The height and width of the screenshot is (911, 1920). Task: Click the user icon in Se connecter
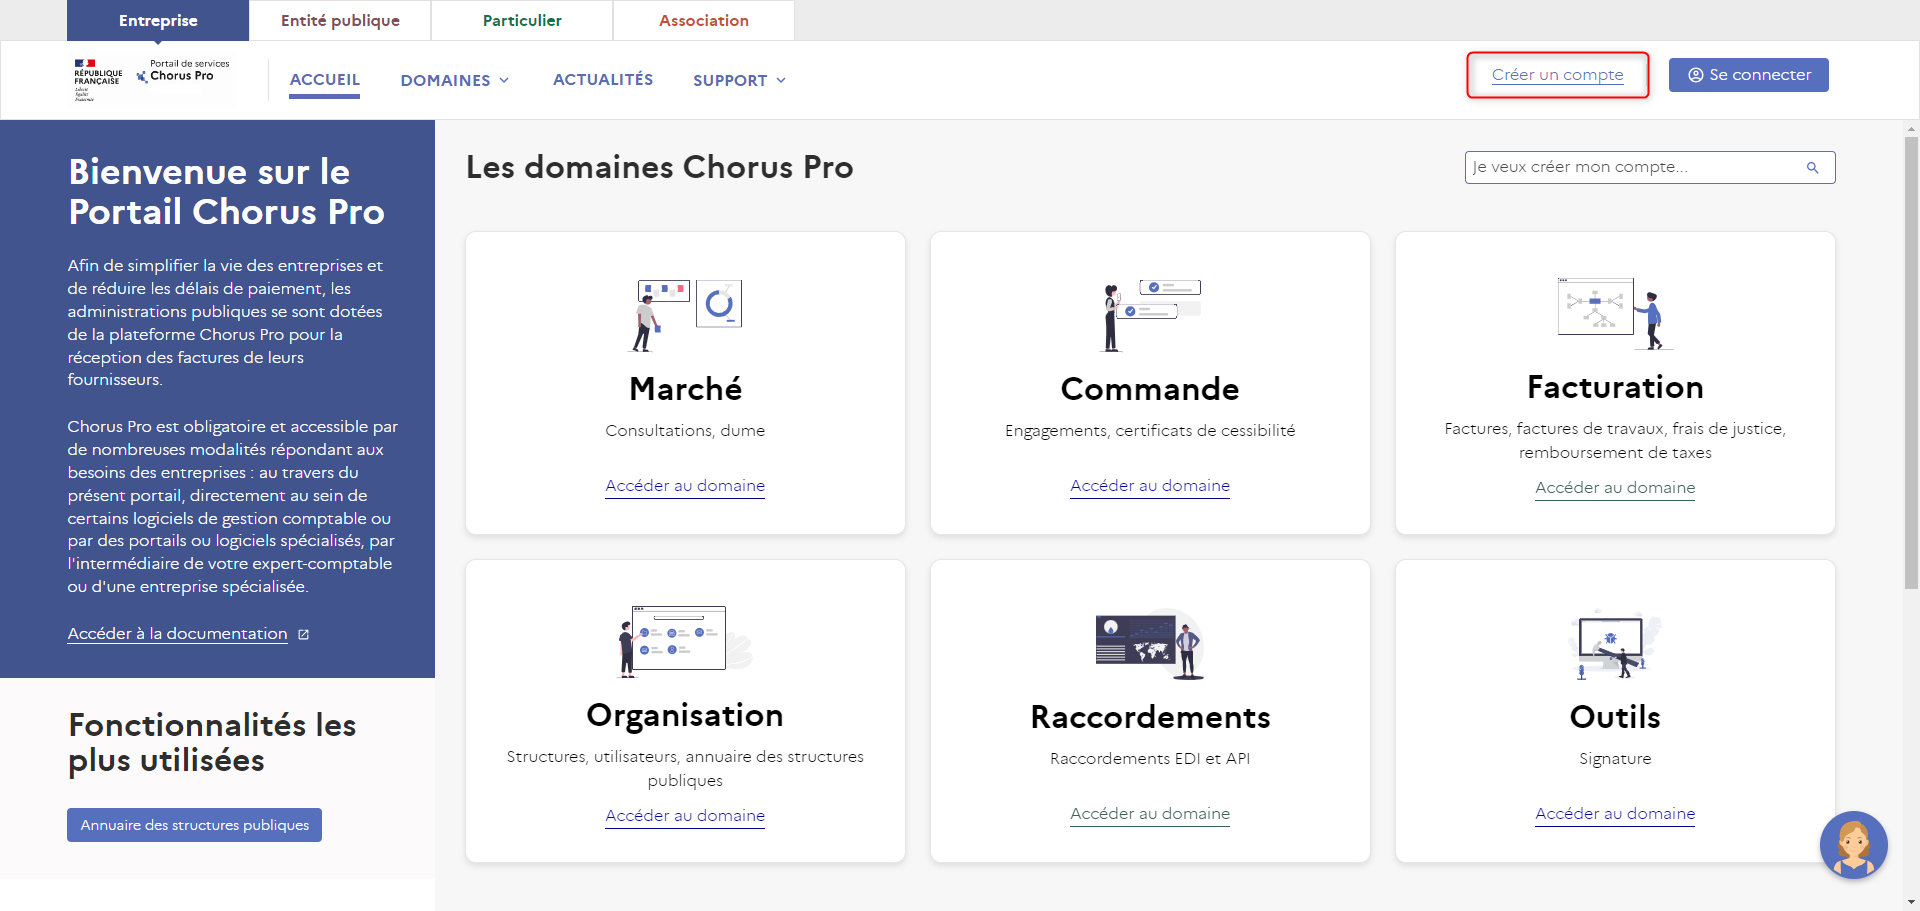tap(1695, 75)
